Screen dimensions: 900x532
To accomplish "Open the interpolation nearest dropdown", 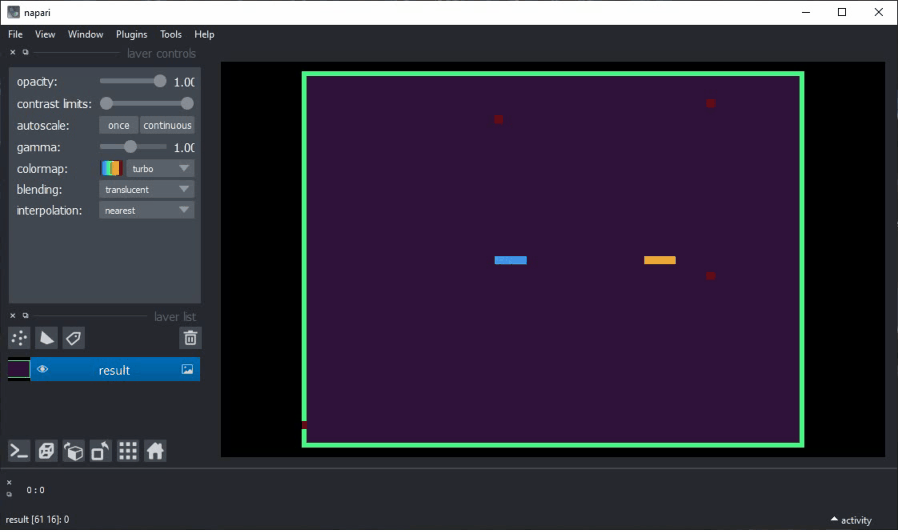I will point(146,211).
